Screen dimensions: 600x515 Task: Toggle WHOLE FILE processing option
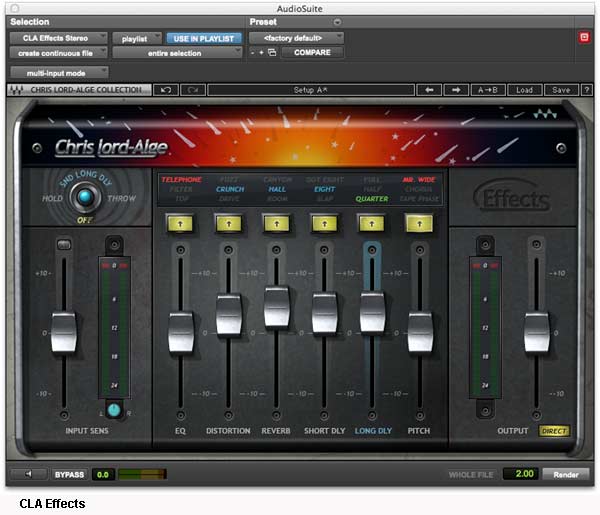click(x=471, y=474)
